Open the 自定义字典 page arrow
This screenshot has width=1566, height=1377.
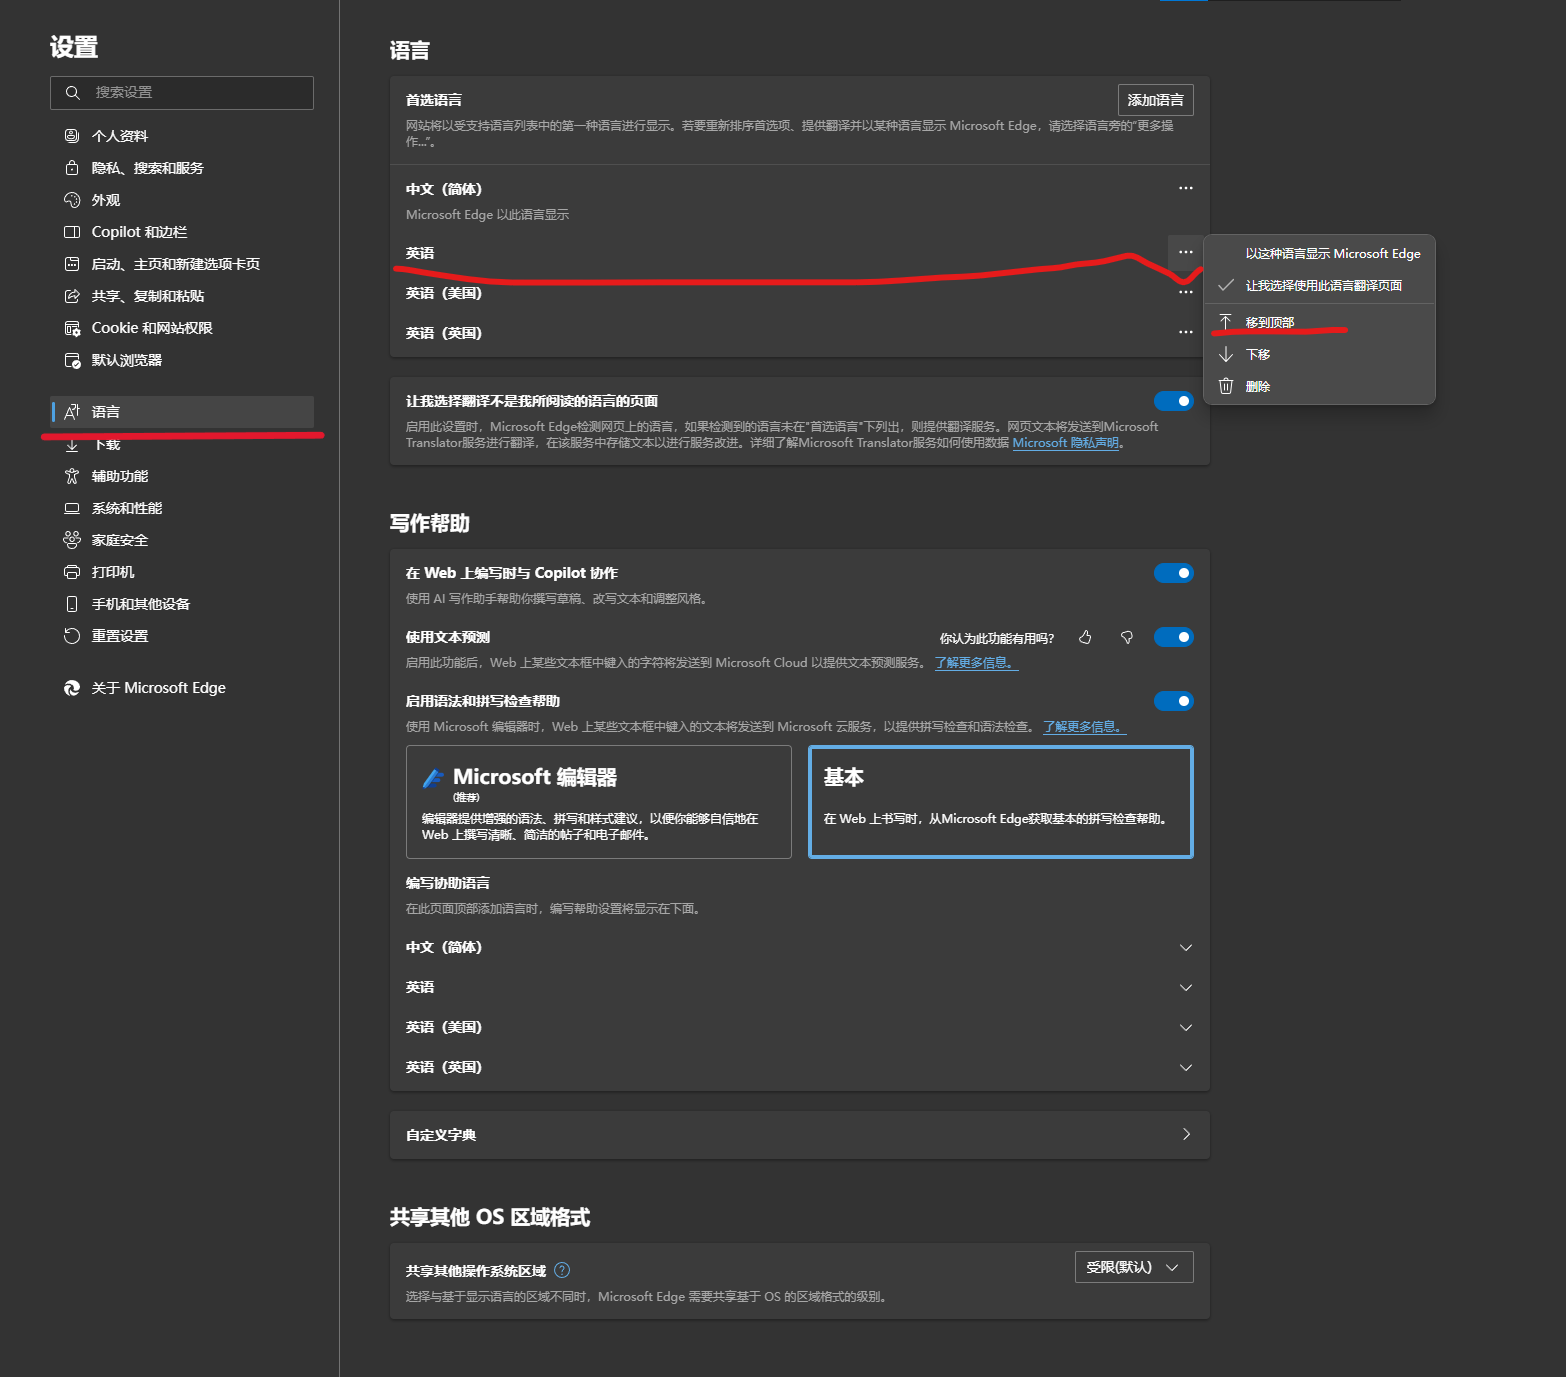tap(1186, 1134)
